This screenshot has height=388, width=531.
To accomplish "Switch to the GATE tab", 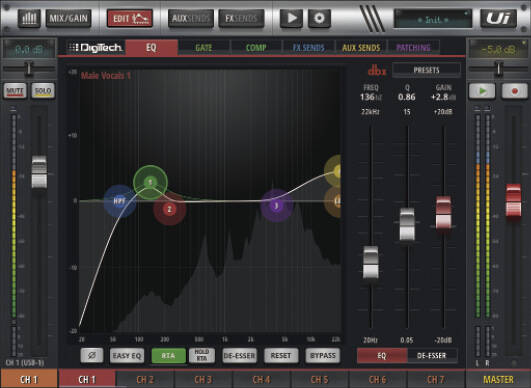I will [x=204, y=48].
